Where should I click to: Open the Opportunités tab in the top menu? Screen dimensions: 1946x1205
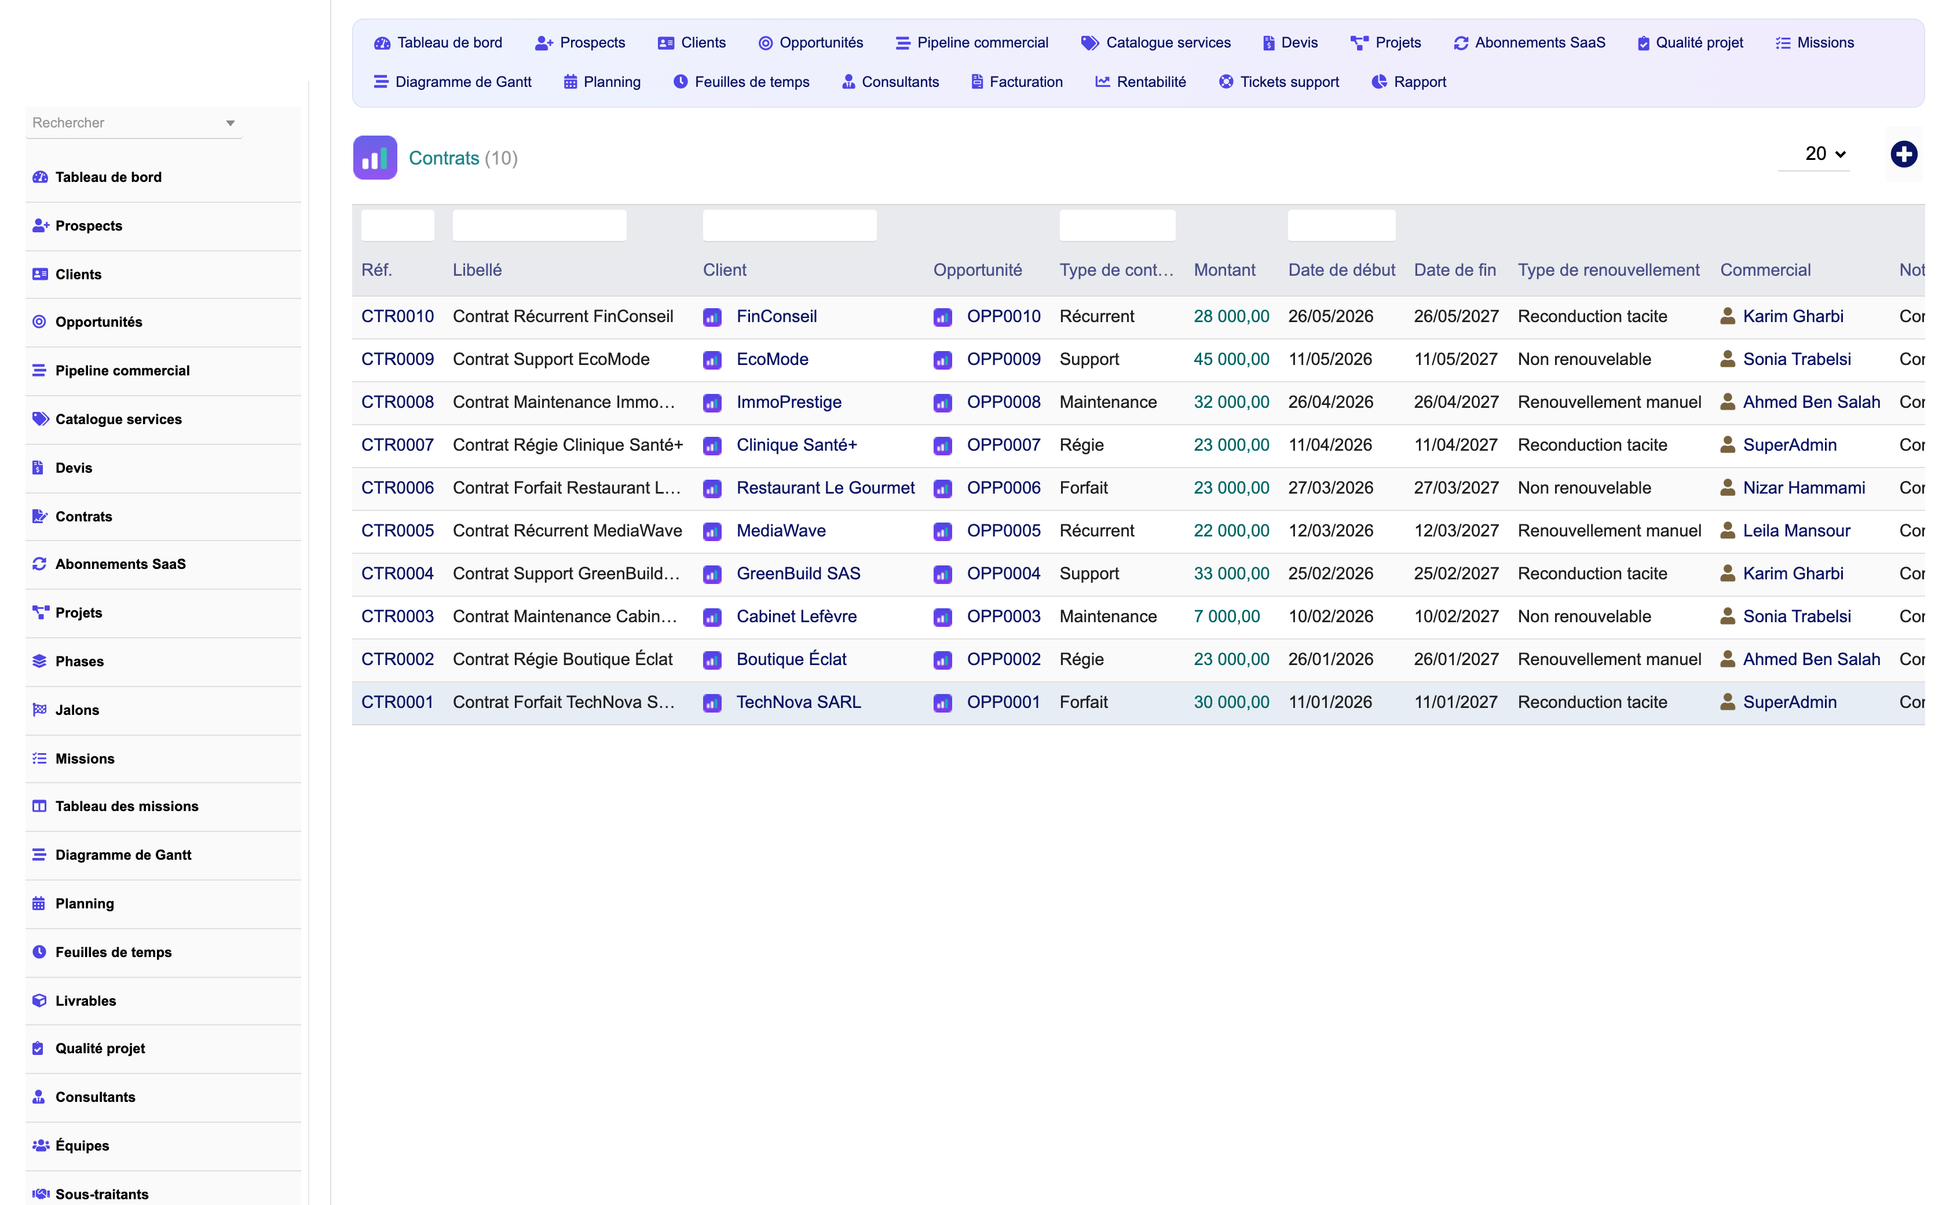(x=811, y=43)
